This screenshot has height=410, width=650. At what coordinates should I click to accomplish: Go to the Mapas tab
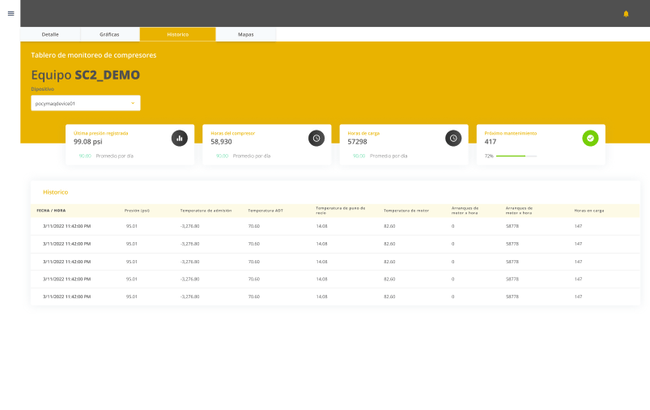tap(245, 34)
